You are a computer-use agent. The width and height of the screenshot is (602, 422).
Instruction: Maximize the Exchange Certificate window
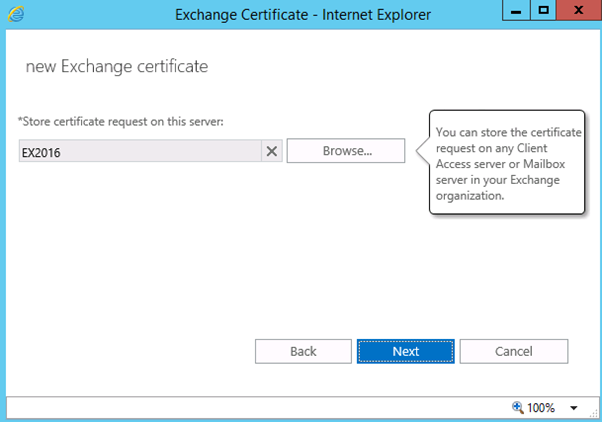click(543, 10)
